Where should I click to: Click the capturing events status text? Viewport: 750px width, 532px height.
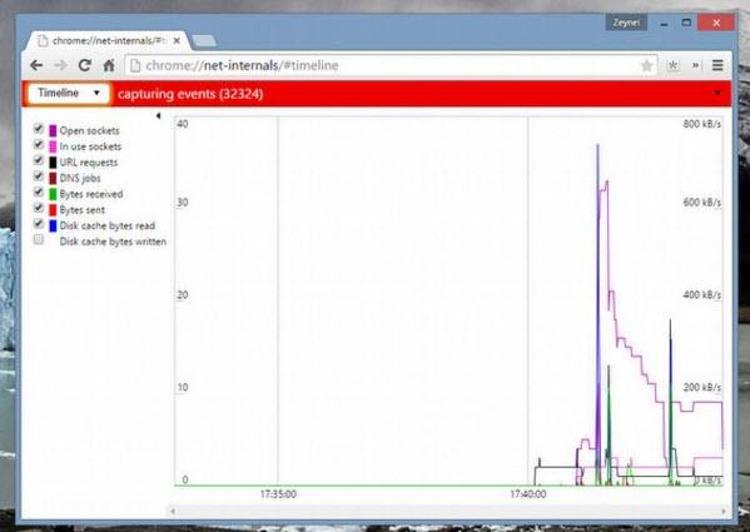pyautogui.click(x=190, y=94)
